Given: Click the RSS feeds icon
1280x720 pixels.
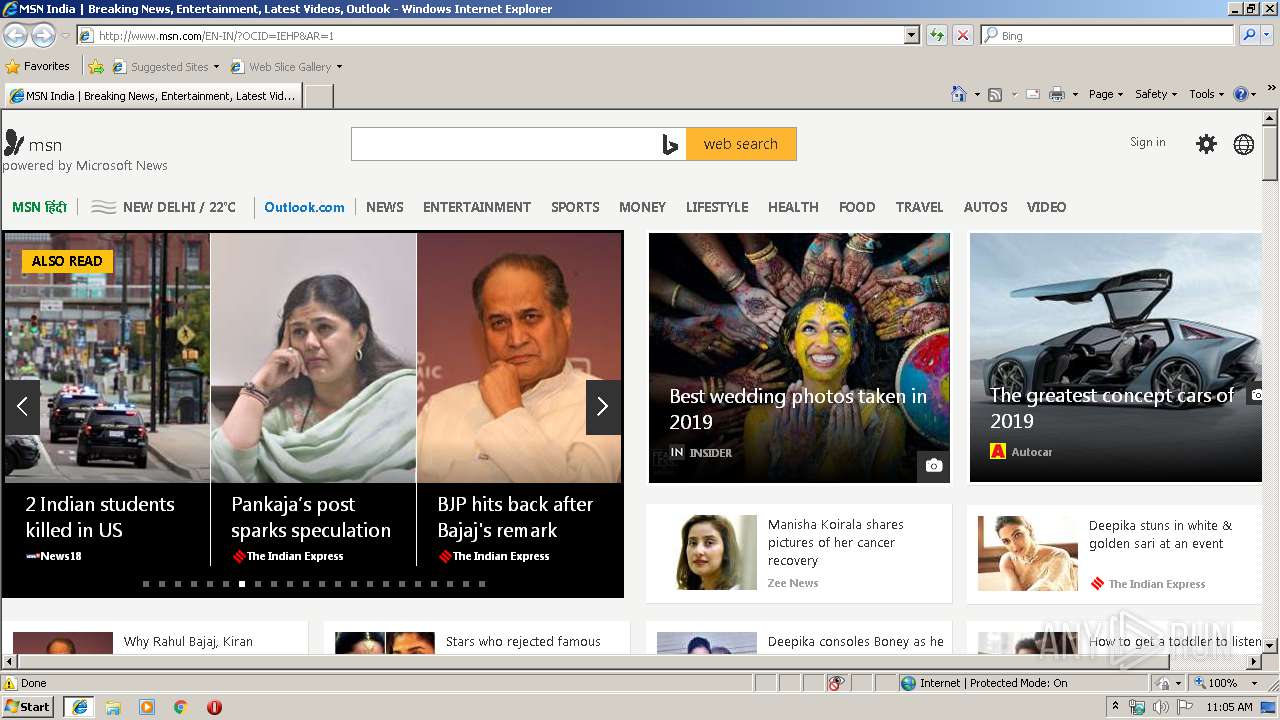Looking at the screenshot, I should 995,94.
